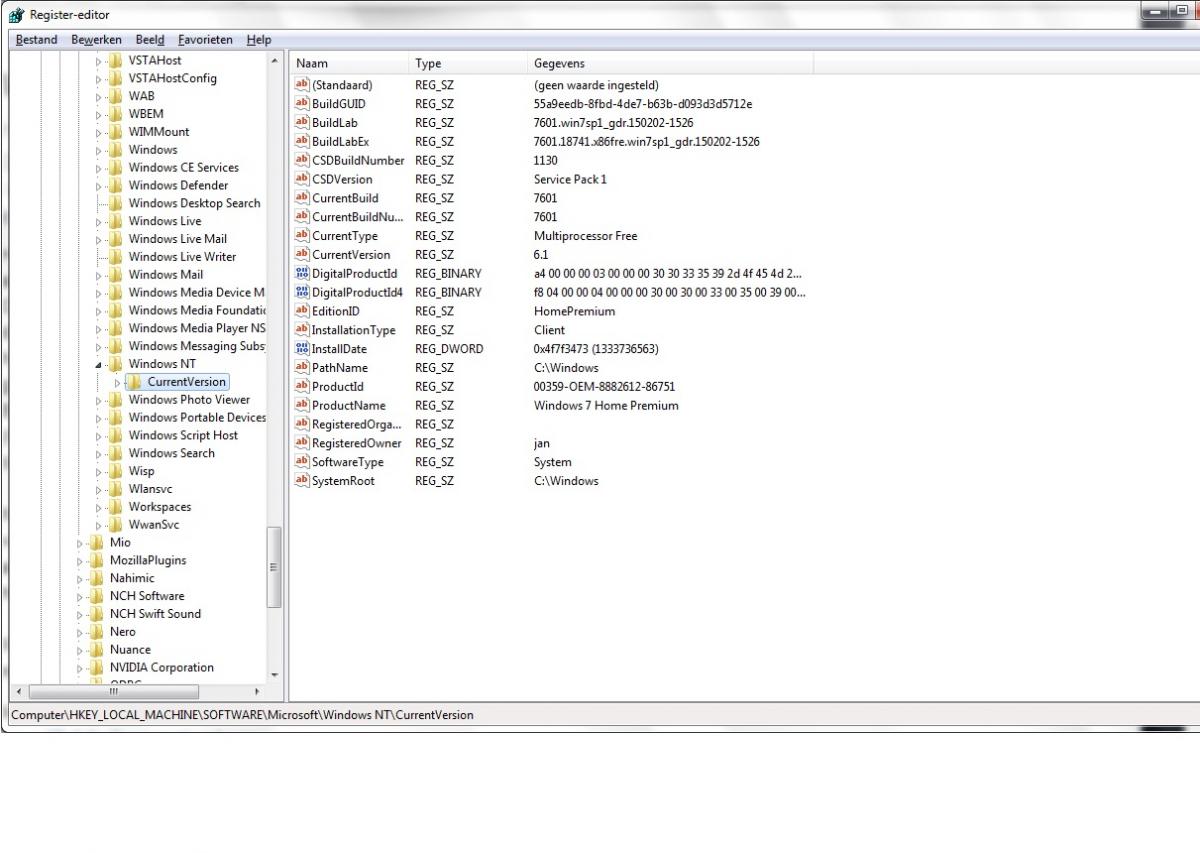The height and width of the screenshot is (853, 1200).
Task: Click the tree scroll up arrow
Action: tap(275, 61)
